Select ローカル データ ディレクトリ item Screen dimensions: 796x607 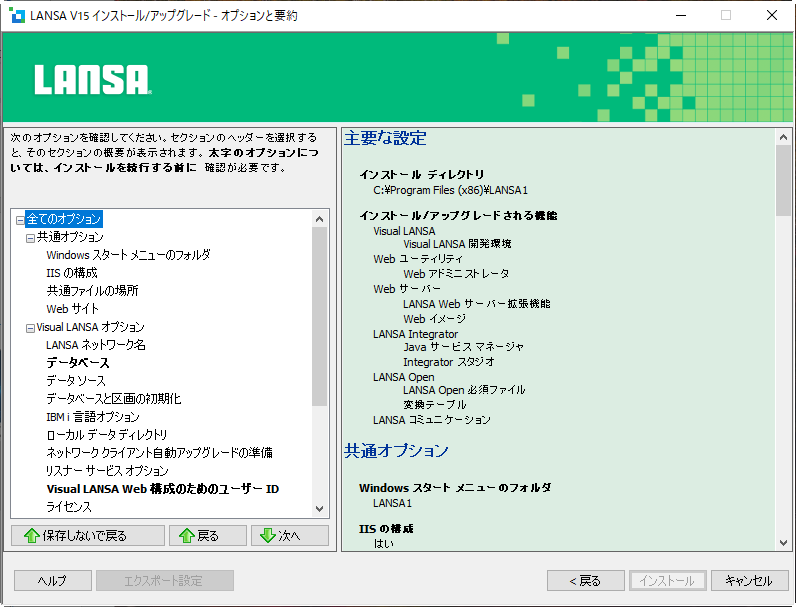[x=107, y=435]
